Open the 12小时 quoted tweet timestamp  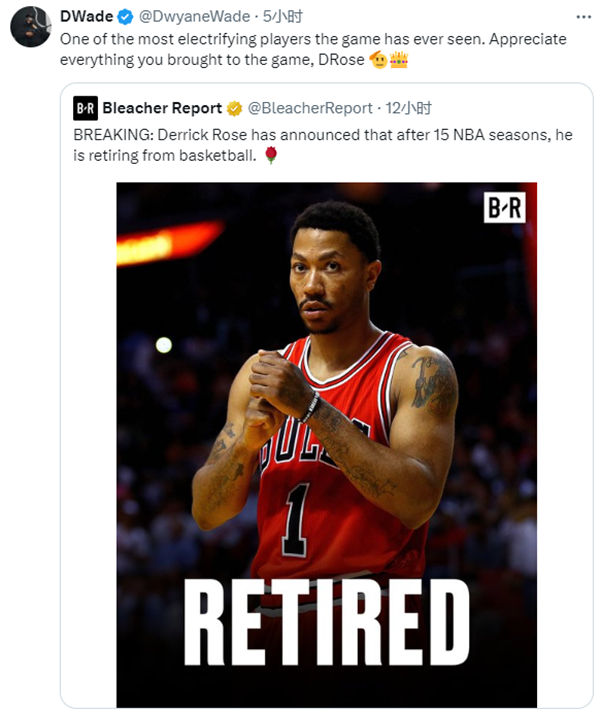408,108
